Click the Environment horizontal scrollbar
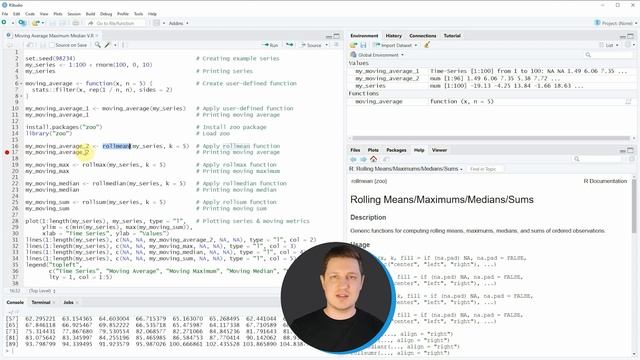The image size is (640, 360). coord(491,138)
